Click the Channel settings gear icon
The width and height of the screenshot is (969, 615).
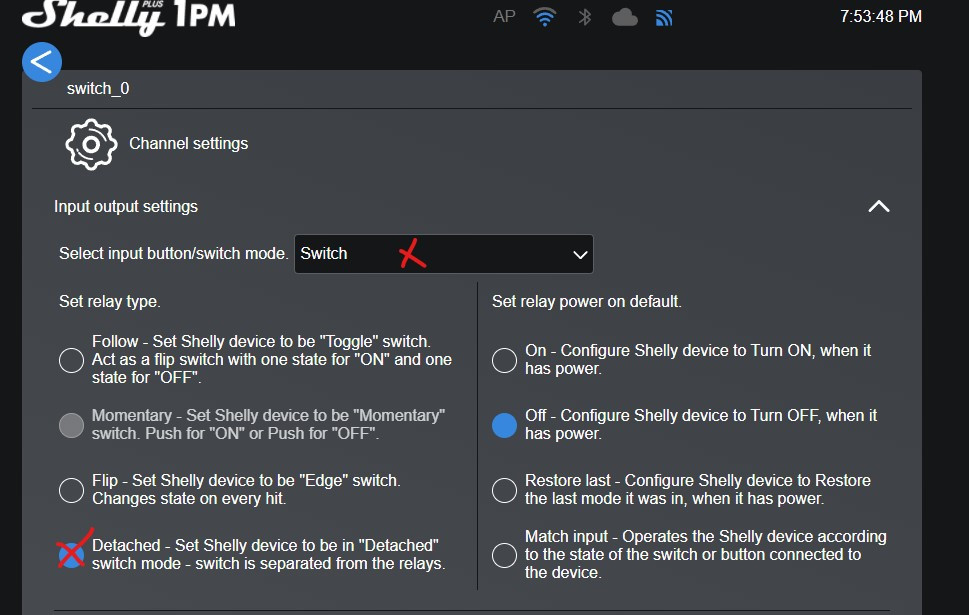[x=90, y=144]
